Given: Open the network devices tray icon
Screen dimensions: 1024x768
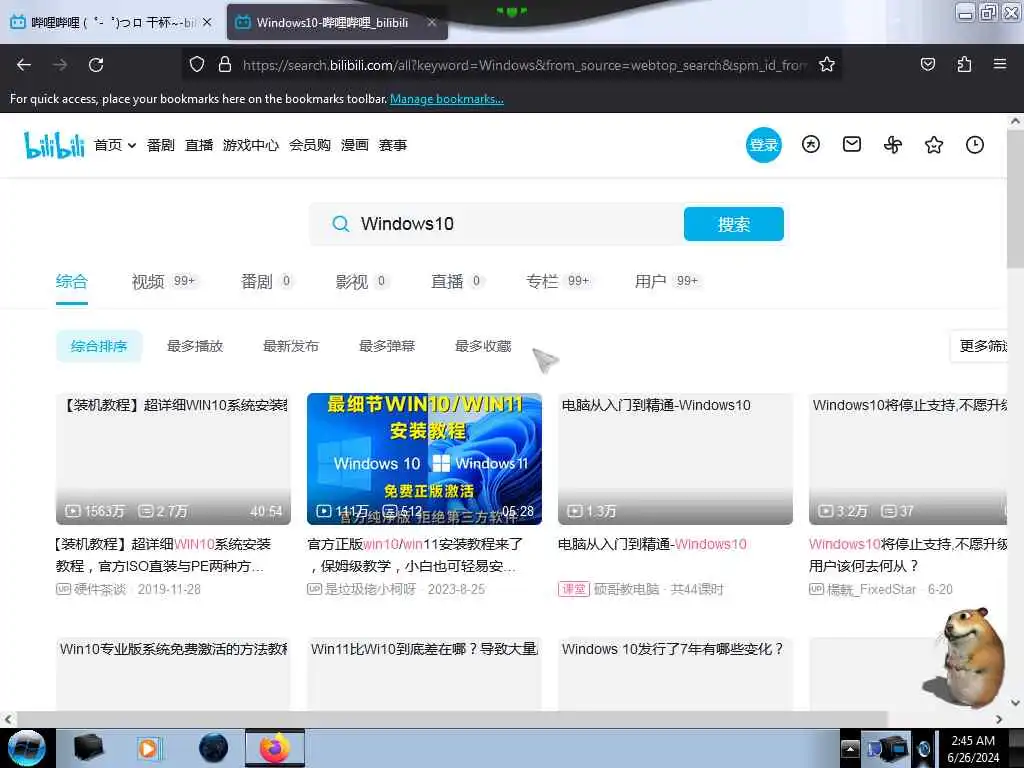Looking at the screenshot, I should click(887, 748).
